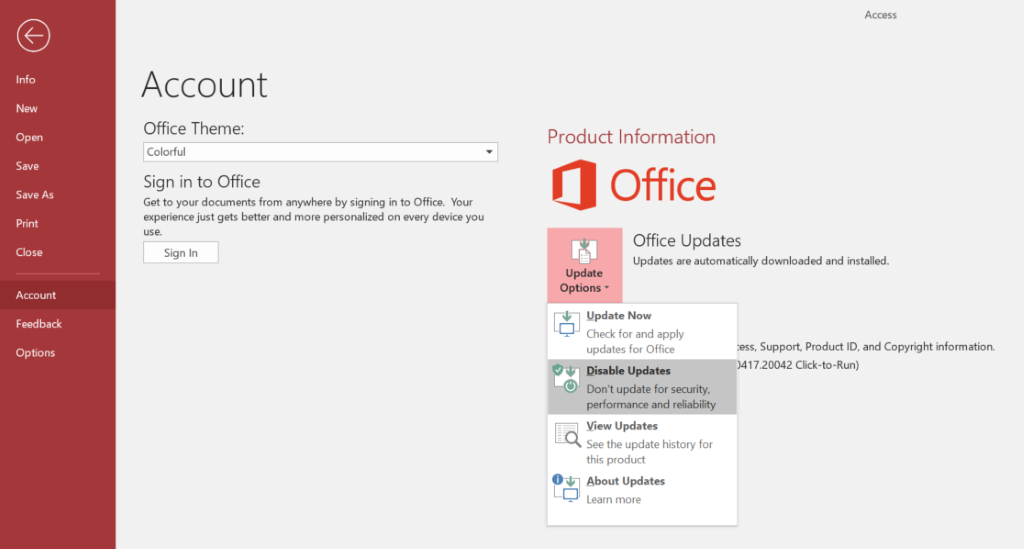Click 'Updates are automatically downloaded and installed' text
The width and height of the screenshot is (1024, 549).
[761, 261]
